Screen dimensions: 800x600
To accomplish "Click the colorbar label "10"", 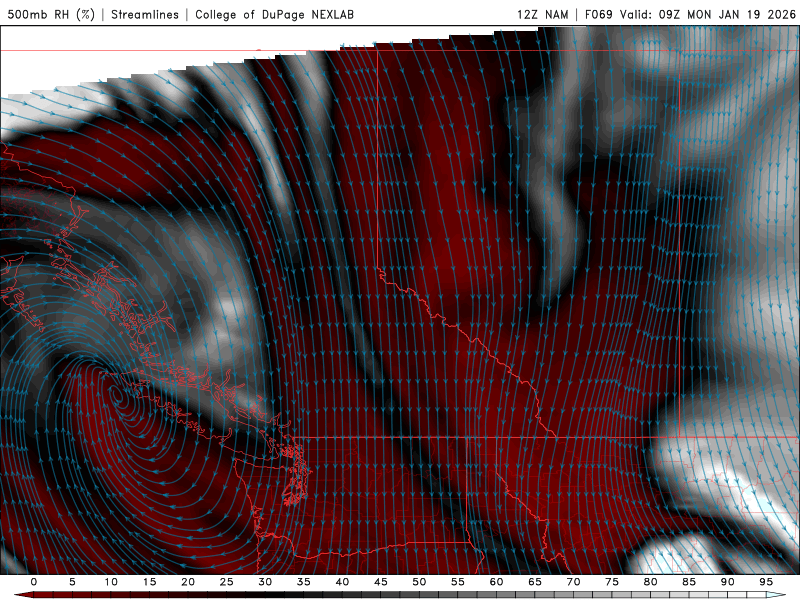I will 111,582.
